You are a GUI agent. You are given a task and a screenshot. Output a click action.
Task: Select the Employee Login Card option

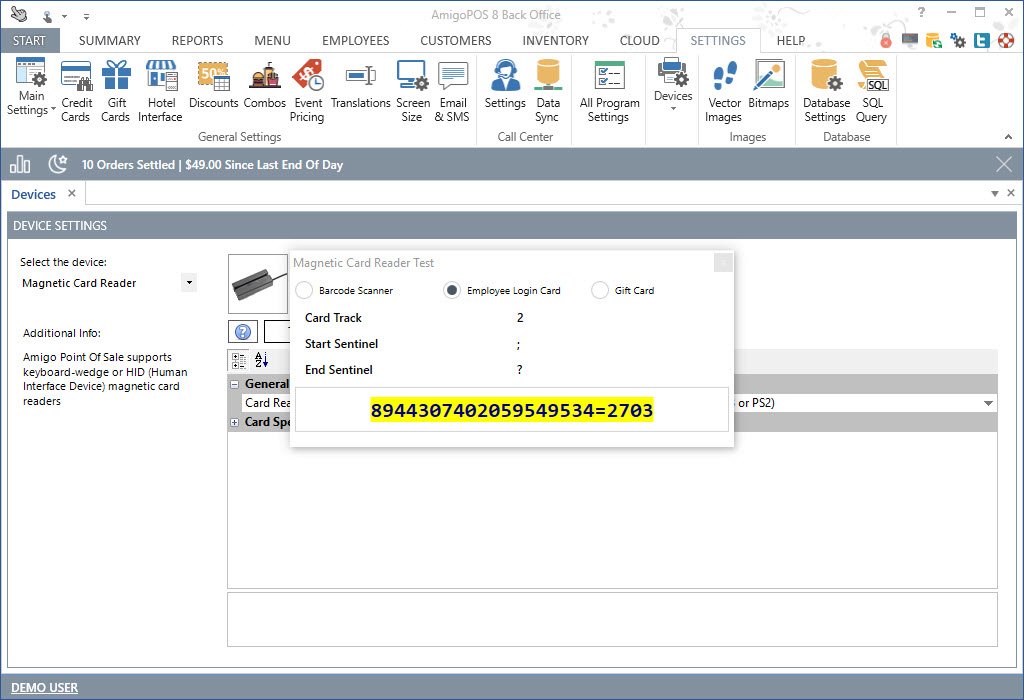452,291
